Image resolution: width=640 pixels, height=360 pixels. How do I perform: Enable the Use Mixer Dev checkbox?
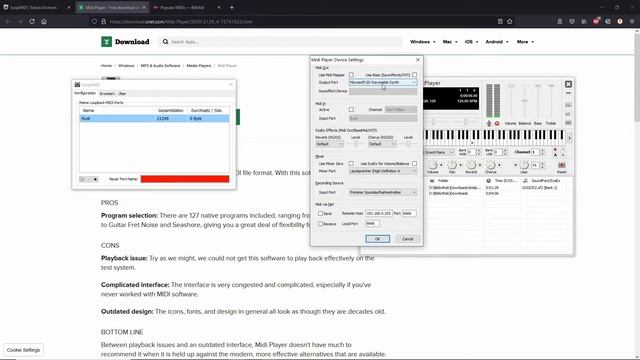351,164
